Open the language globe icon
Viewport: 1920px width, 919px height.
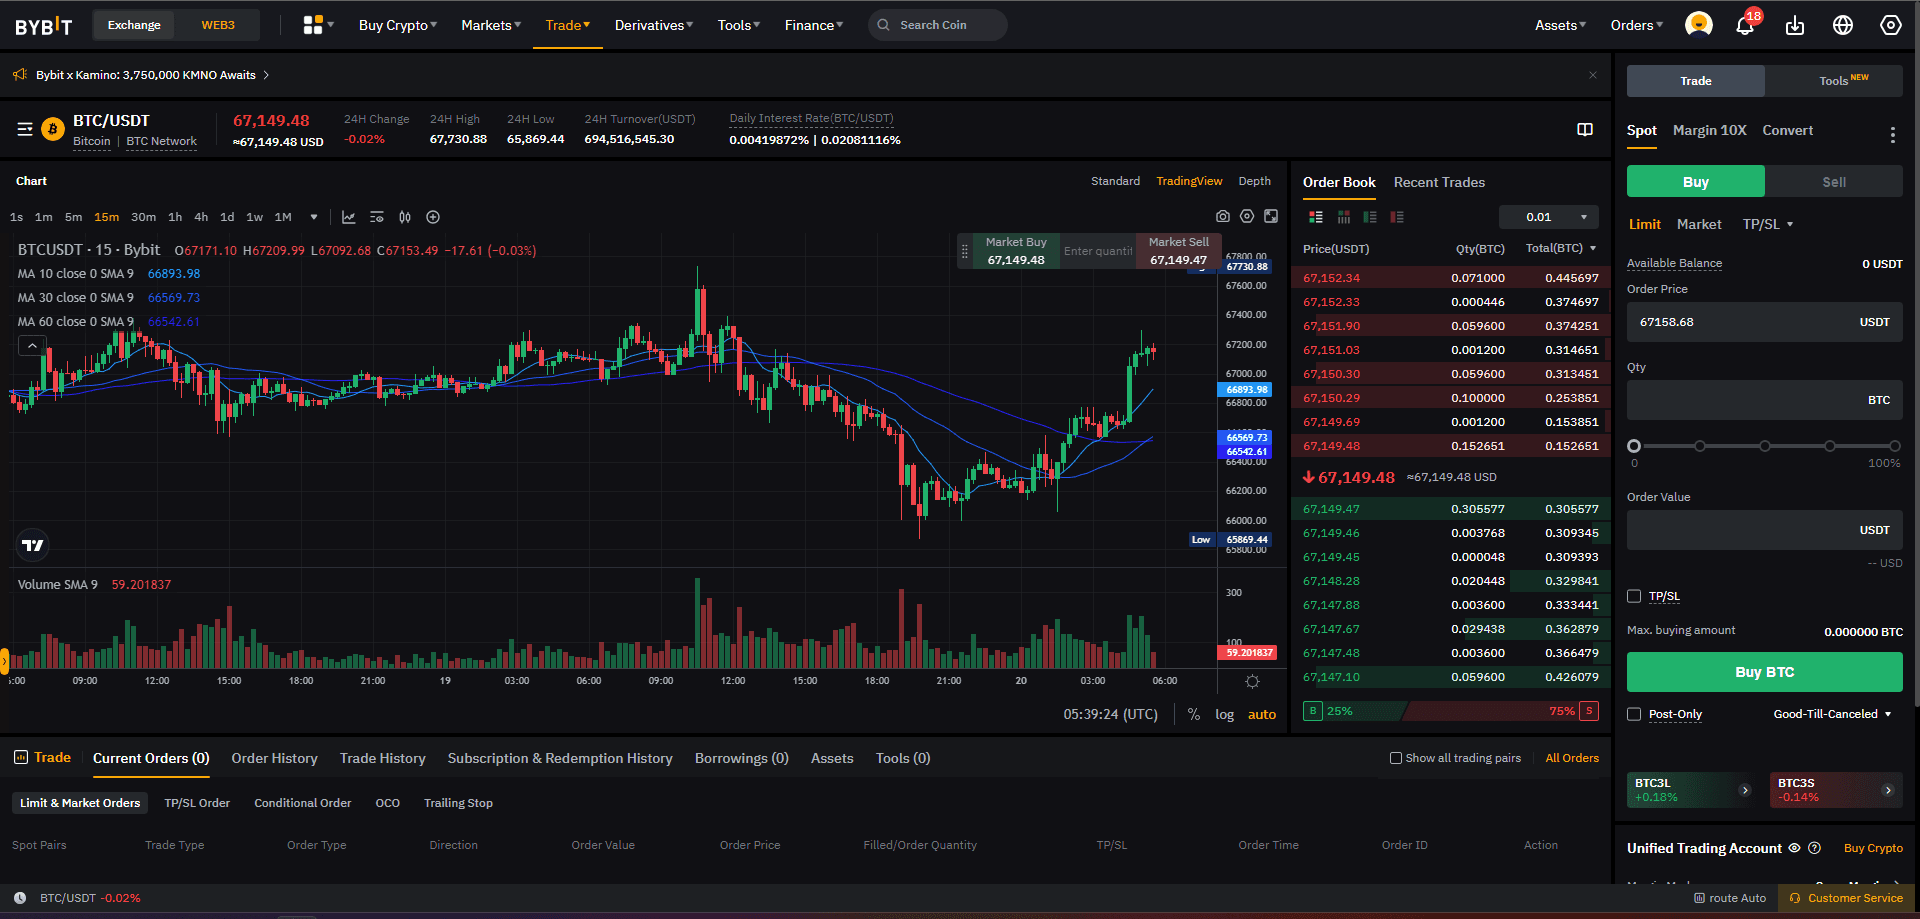pos(1843,25)
